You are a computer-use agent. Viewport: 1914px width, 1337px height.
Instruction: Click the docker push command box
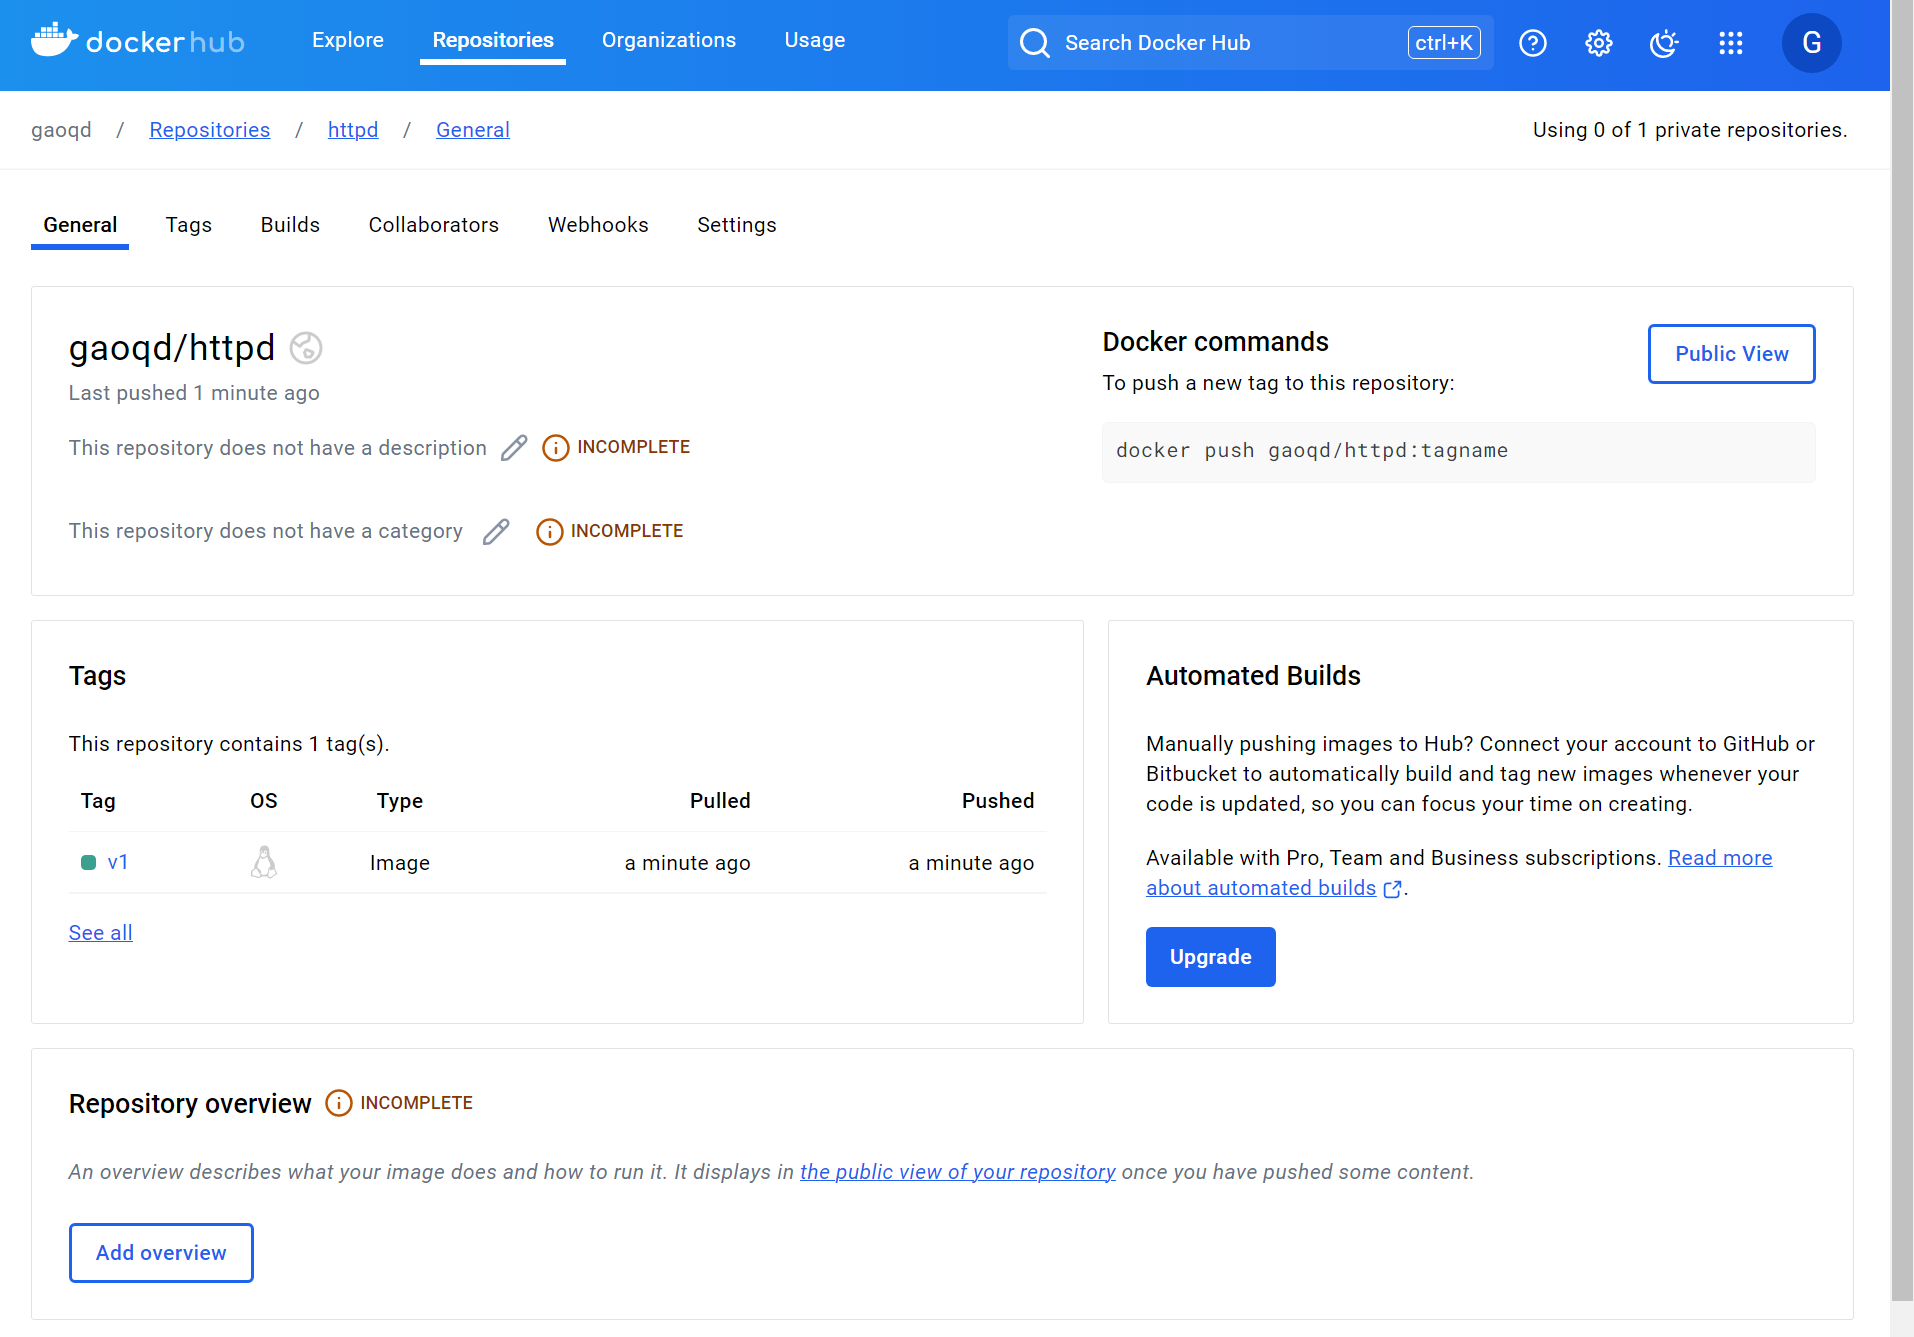coord(1458,452)
